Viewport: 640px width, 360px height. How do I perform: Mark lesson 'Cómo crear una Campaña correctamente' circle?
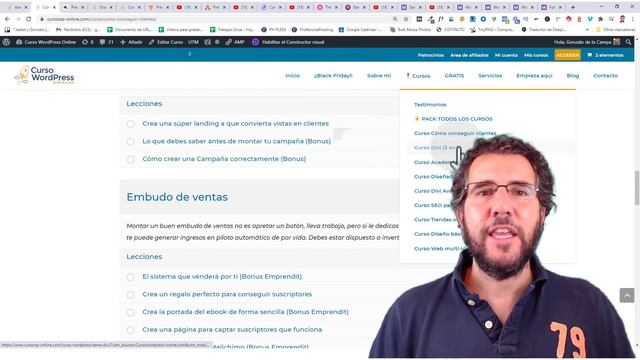131,159
